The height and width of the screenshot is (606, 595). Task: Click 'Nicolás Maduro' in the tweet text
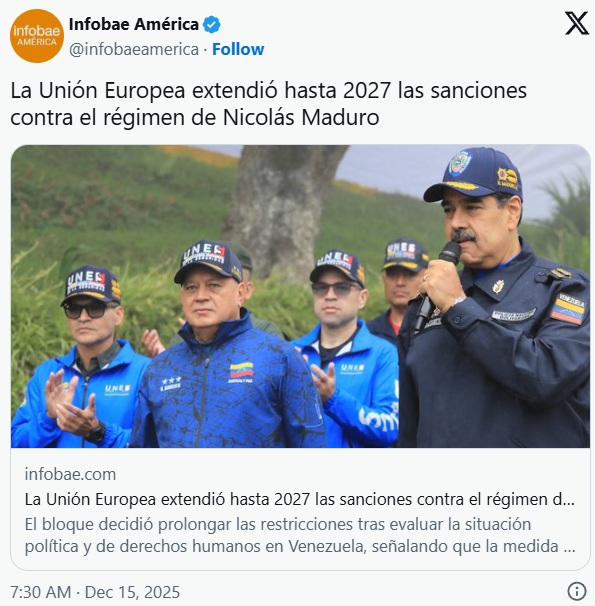point(301,117)
